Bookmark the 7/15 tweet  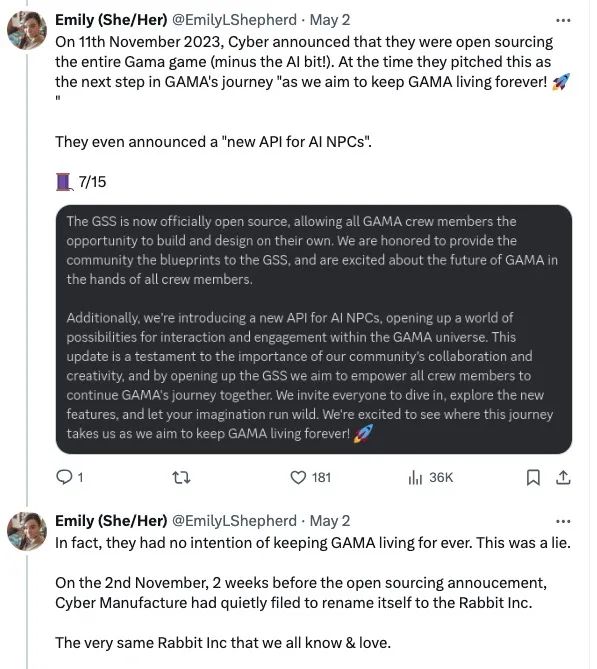click(533, 477)
